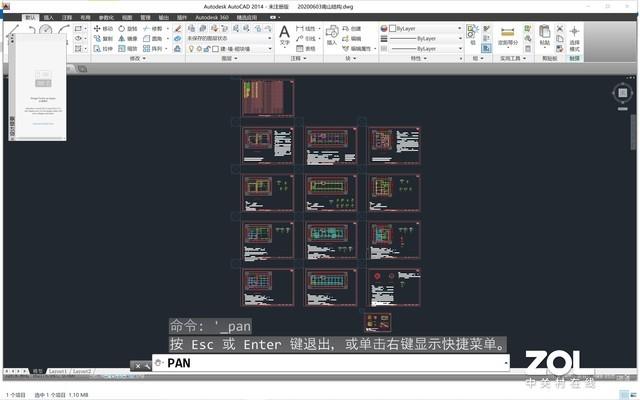Click into the PAN command line field
The image size is (640, 400).
coord(331,363)
